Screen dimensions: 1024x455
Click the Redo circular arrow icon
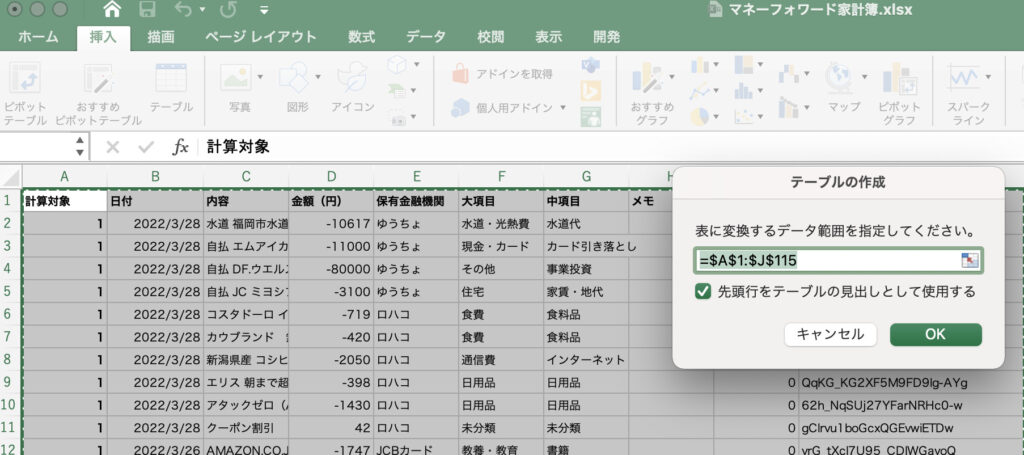229,10
